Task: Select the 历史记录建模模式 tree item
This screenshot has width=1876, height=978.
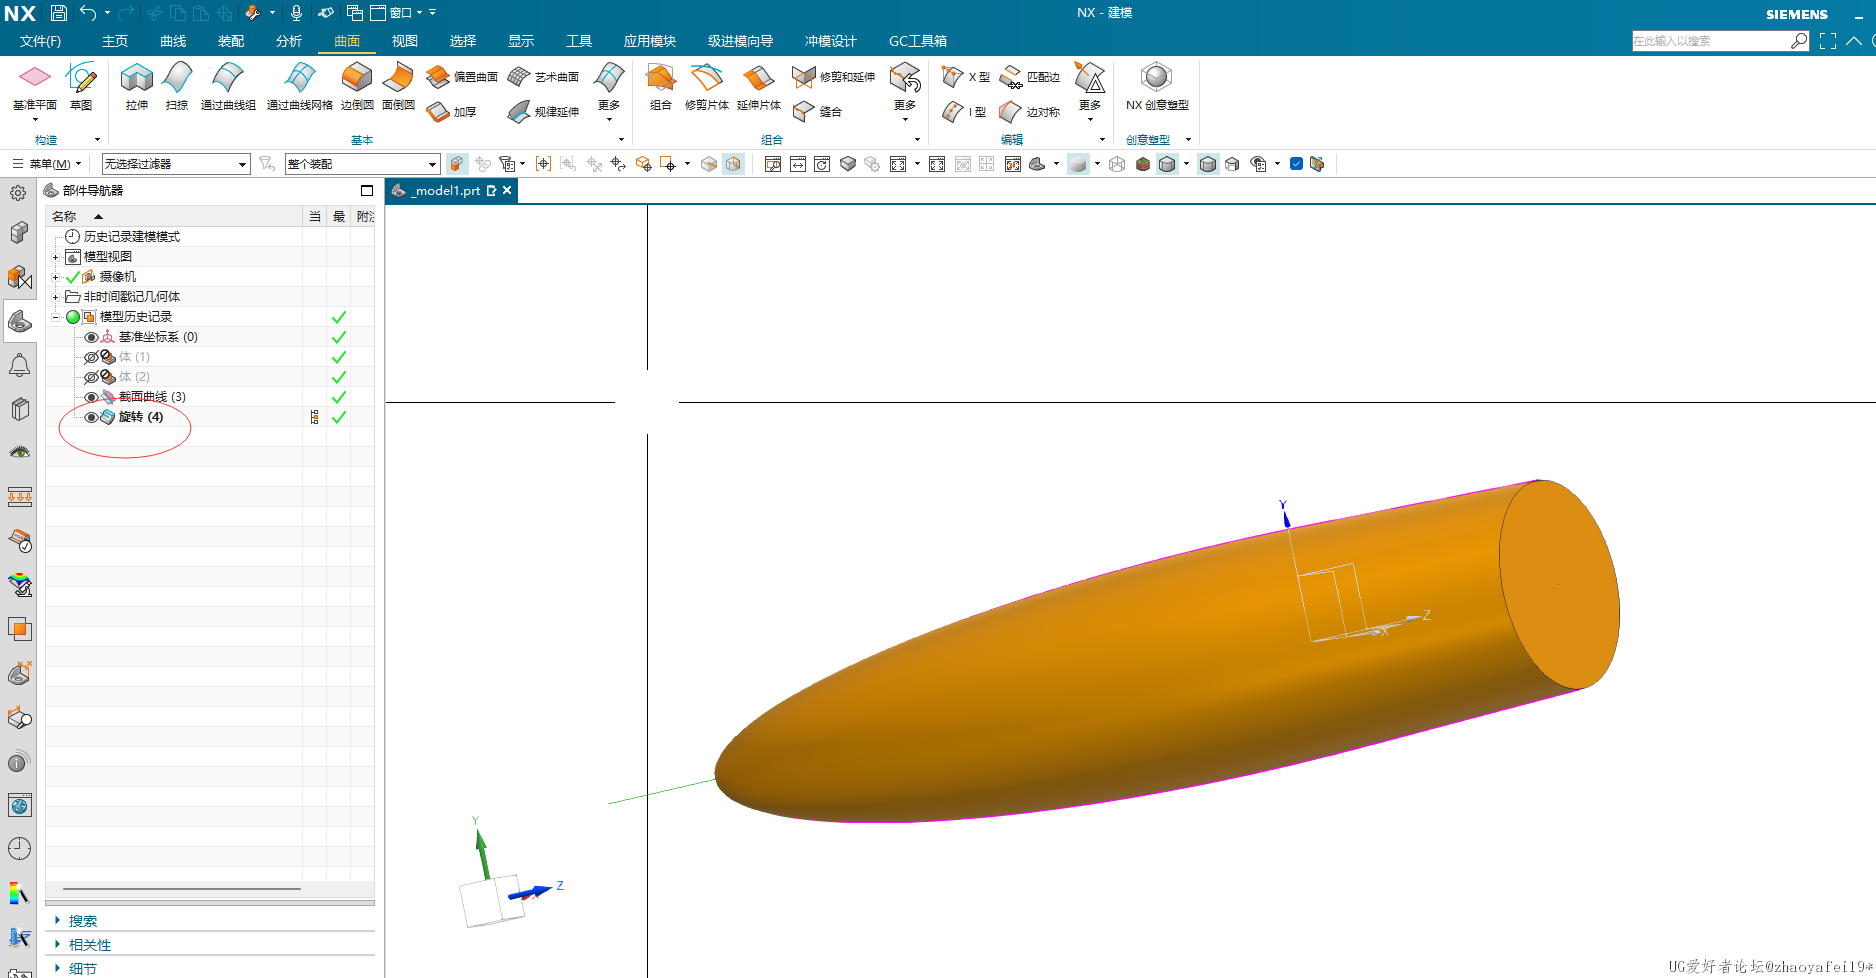Action: pos(131,237)
